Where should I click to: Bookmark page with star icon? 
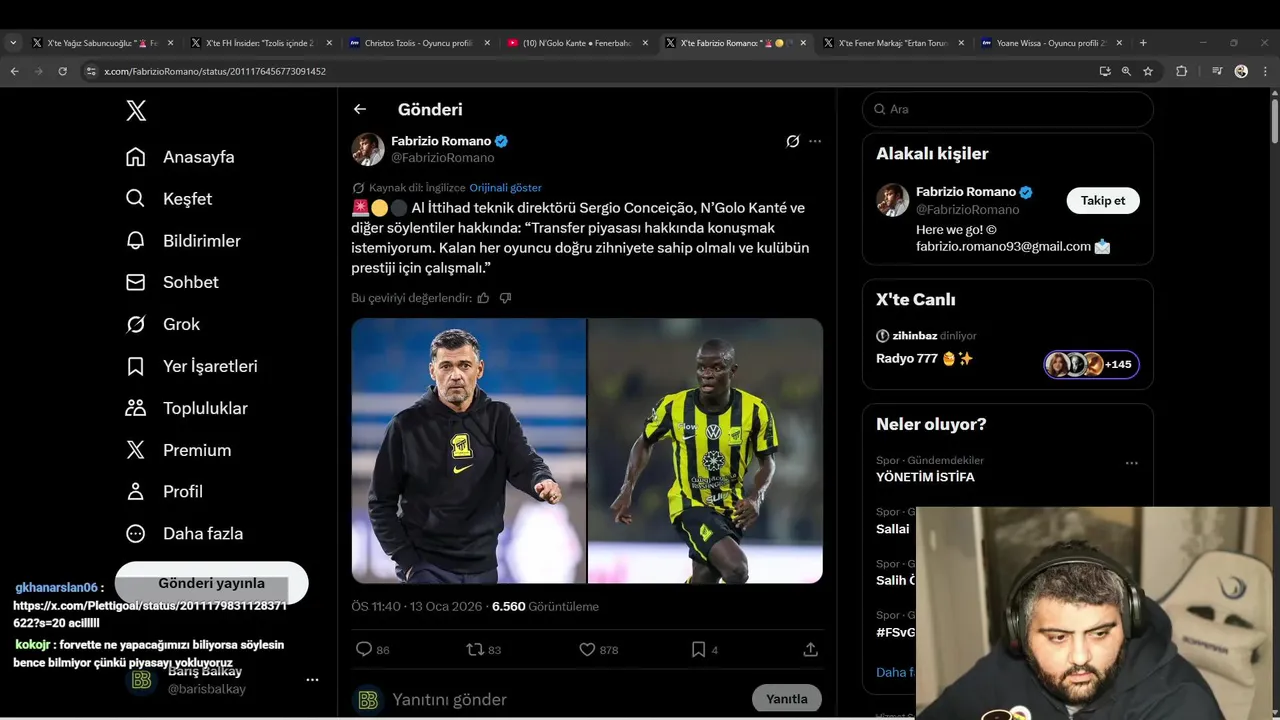tap(1148, 71)
